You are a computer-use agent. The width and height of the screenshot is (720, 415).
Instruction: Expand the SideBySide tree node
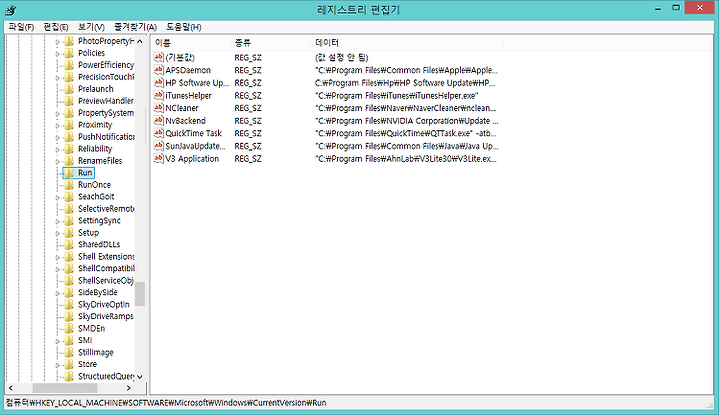click(x=57, y=293)
